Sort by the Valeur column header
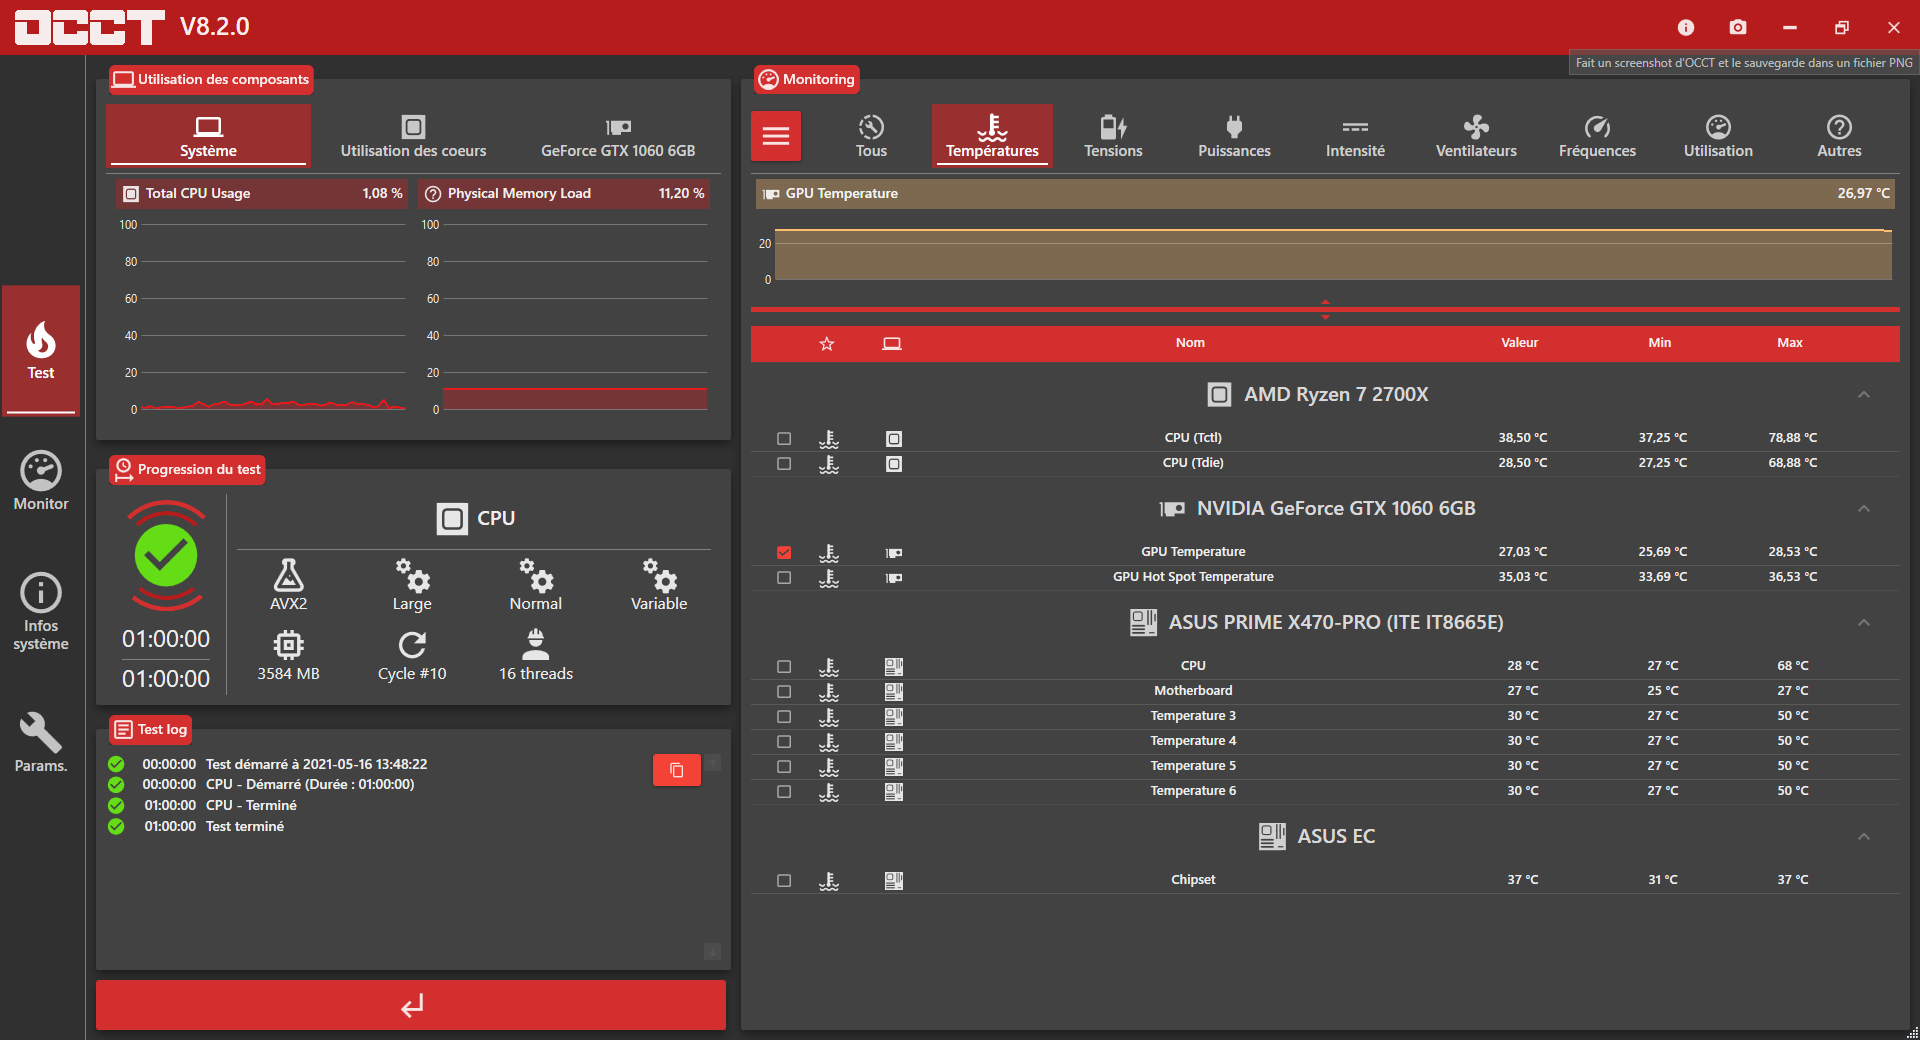1920x1040 pixels. pyautogui.click(x=1519, y=343)
